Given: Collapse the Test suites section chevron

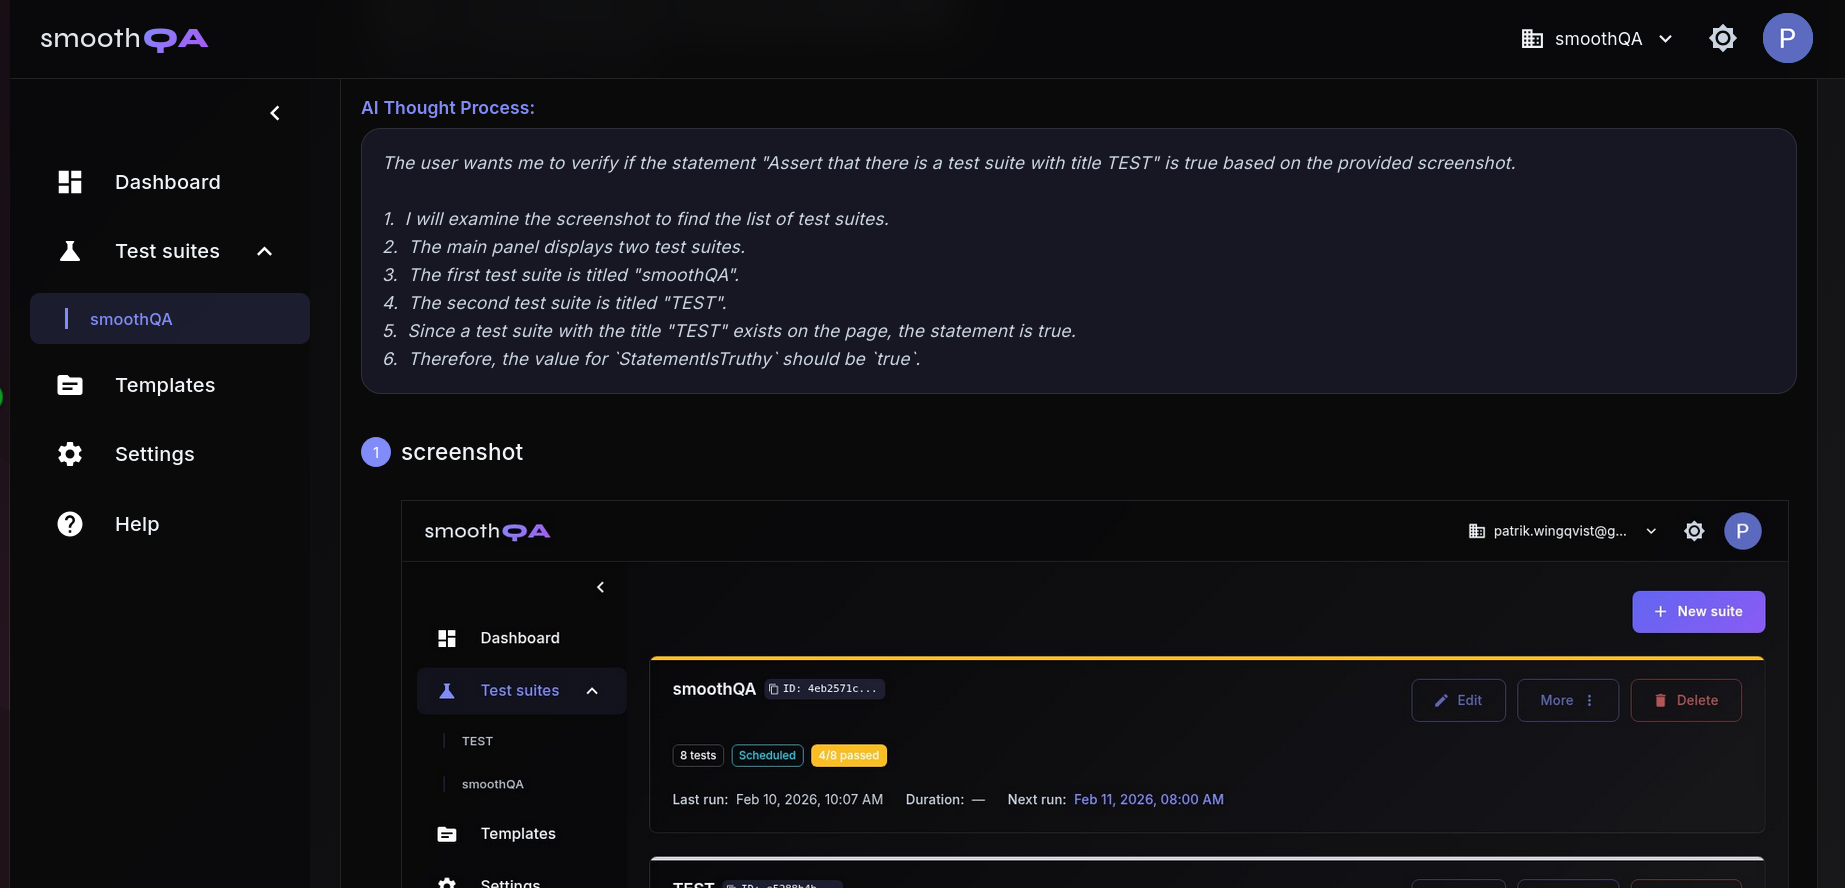Looking at the screenshot, I should tap(264, 251).
